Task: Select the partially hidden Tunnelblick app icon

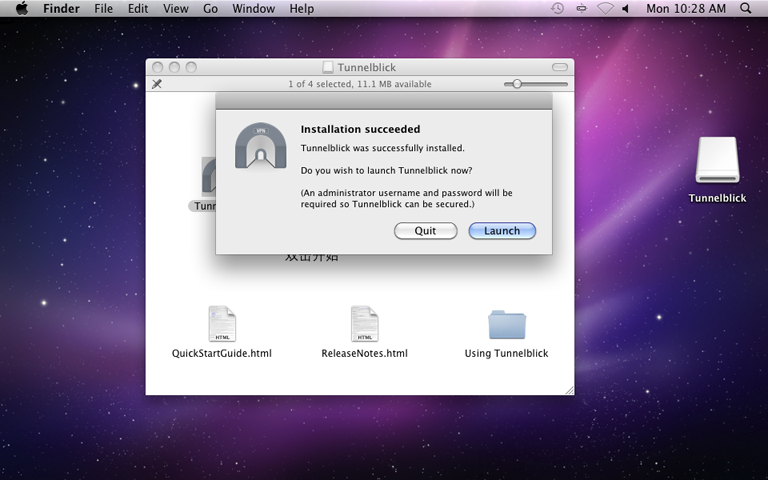Action: (x=209, y=176)
